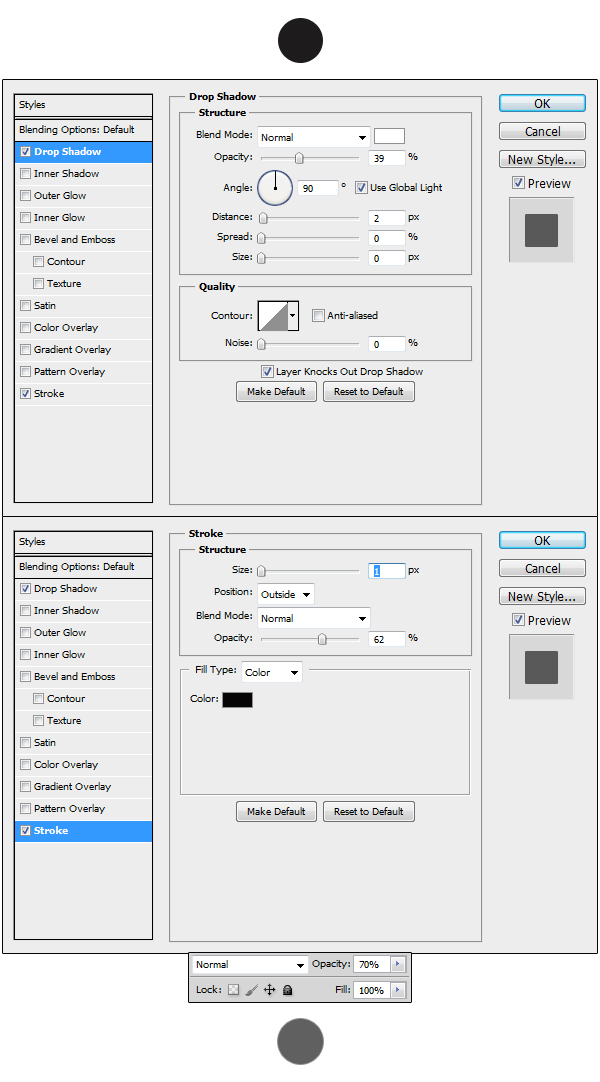This screenshot has width=600, height=1082.
Task: Enable Bevel and Emboss in the lower Stroke dialog
Action: coord(26,677)
